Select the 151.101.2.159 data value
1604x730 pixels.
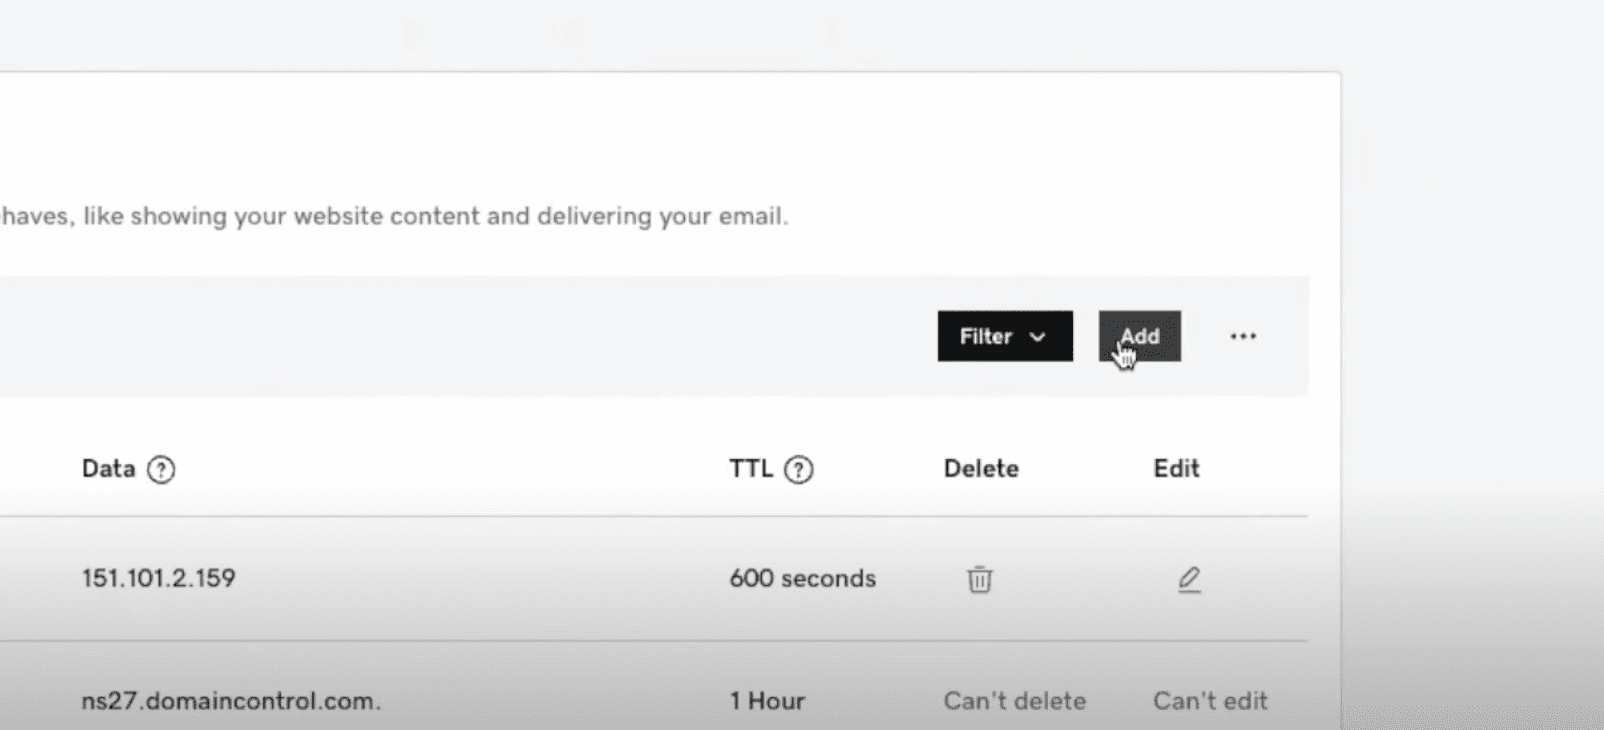(158, 578)
